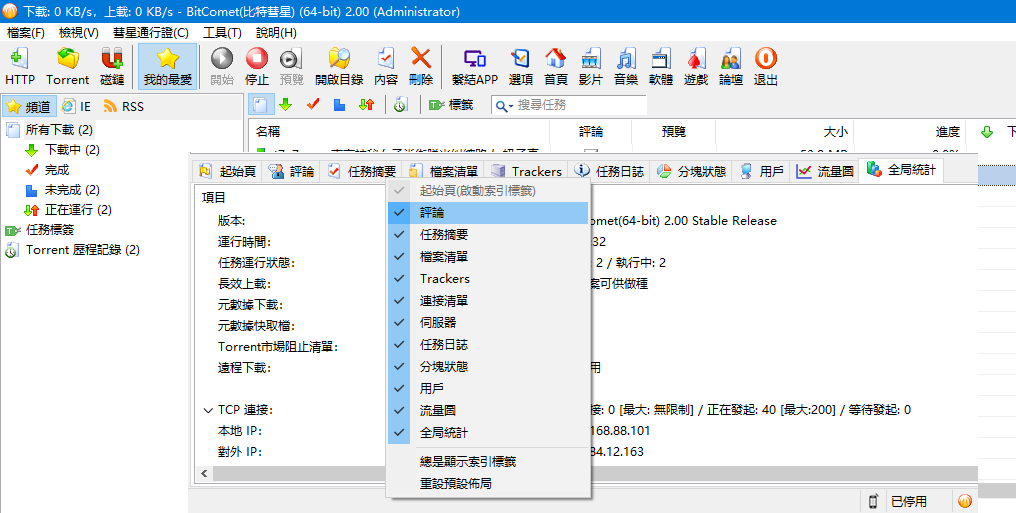This screenshot has height=513, width=1016.
Task: Open the 論壇 forum icon
Action: (731, 66)
